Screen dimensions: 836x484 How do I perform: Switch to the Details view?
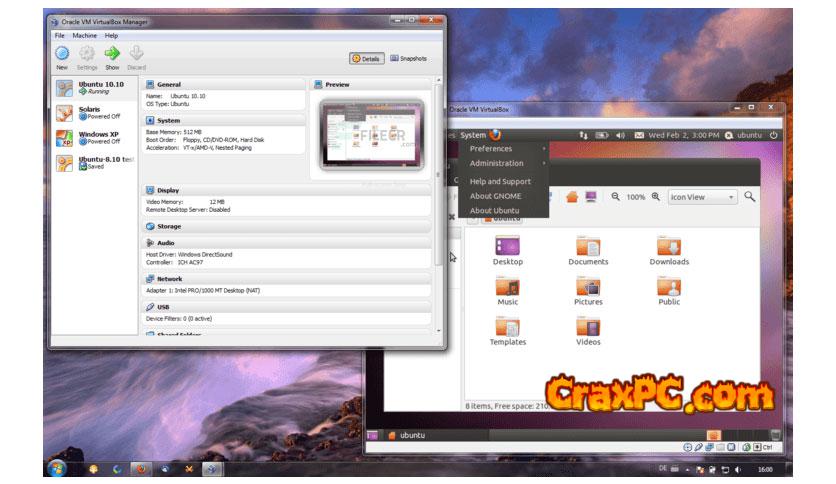click(367, 59)
